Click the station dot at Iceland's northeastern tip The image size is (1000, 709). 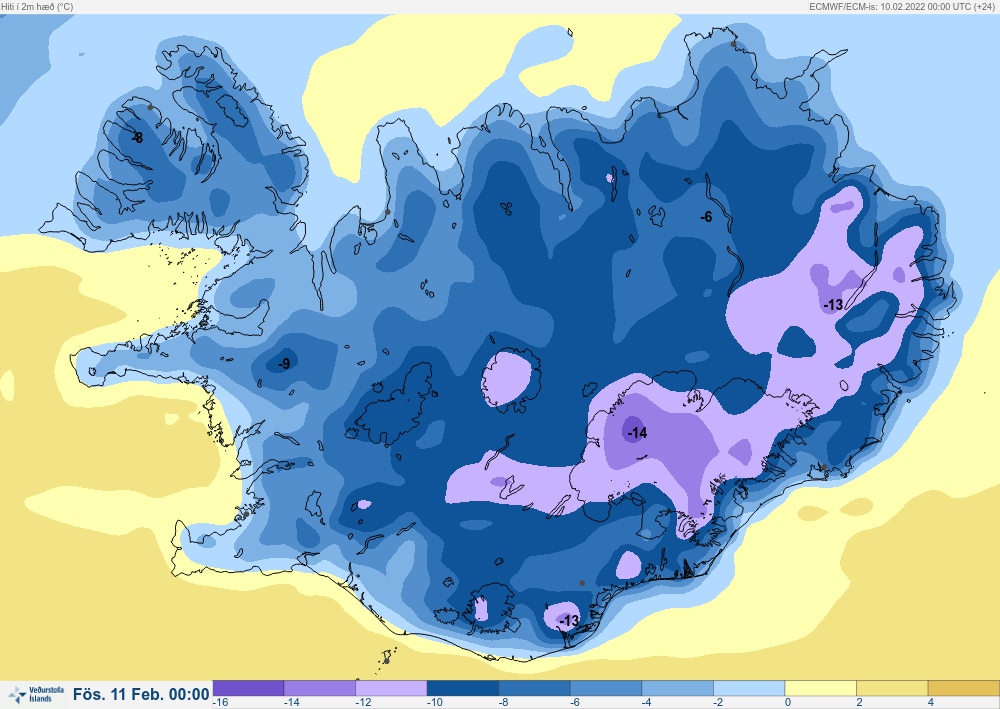[733, 44]
